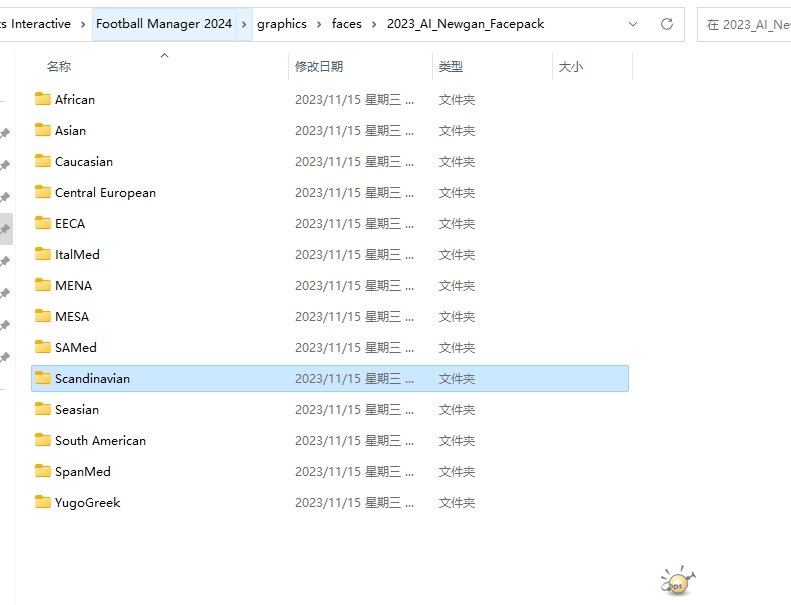
Task: Navigate to Interactive breadcrumb segment
Action: click(x=36, y=24)
